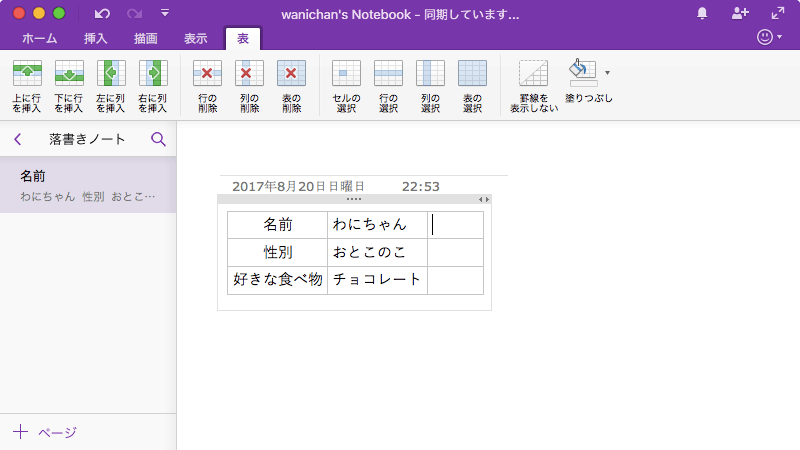The image size is (800, 450).
Task: Insert a column to the right (右に列を挿入)
Action: click(x=153, y=86)
